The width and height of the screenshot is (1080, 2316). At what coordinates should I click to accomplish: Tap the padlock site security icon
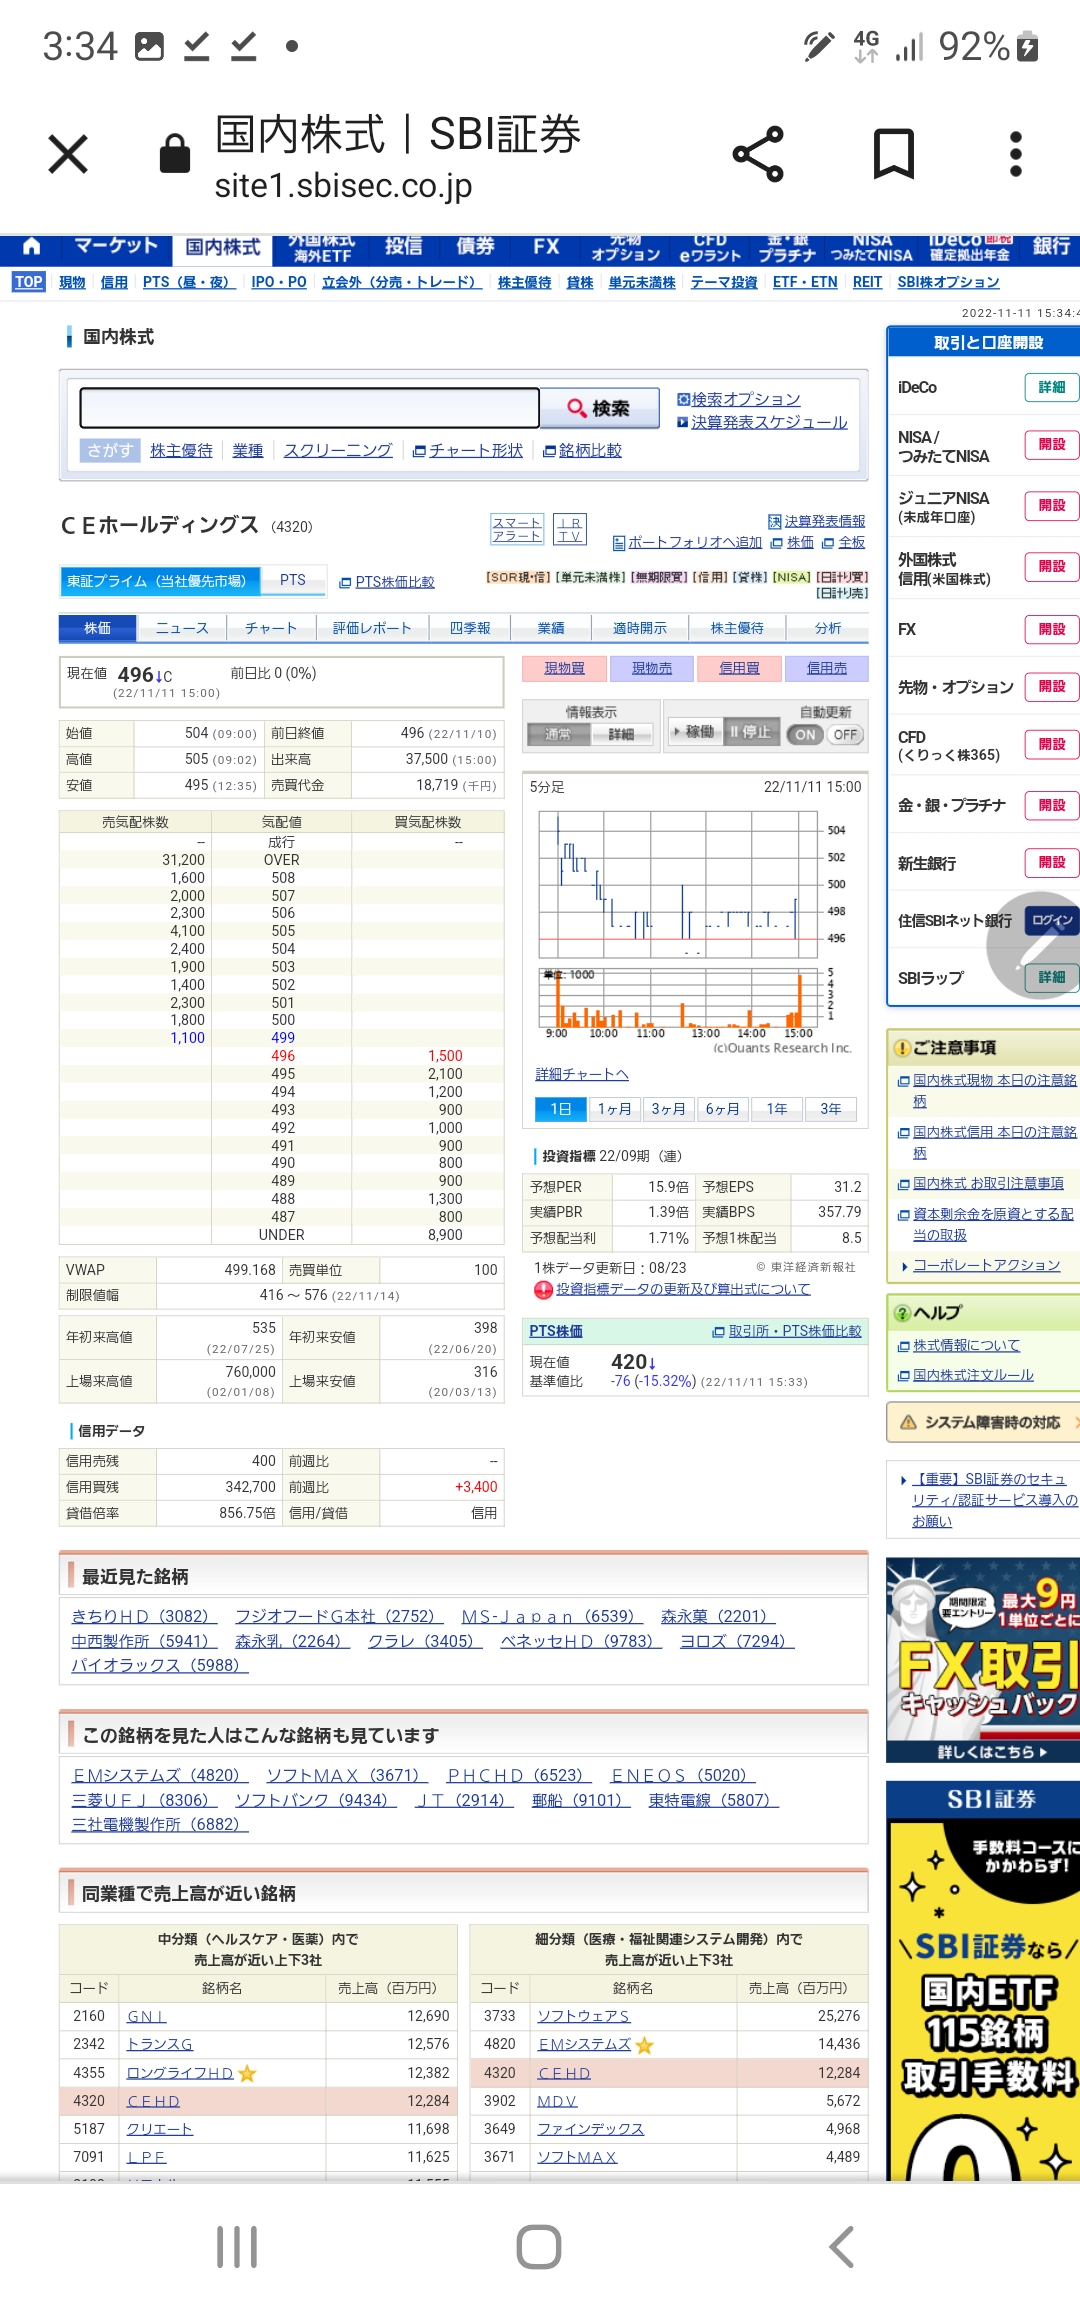175,153
